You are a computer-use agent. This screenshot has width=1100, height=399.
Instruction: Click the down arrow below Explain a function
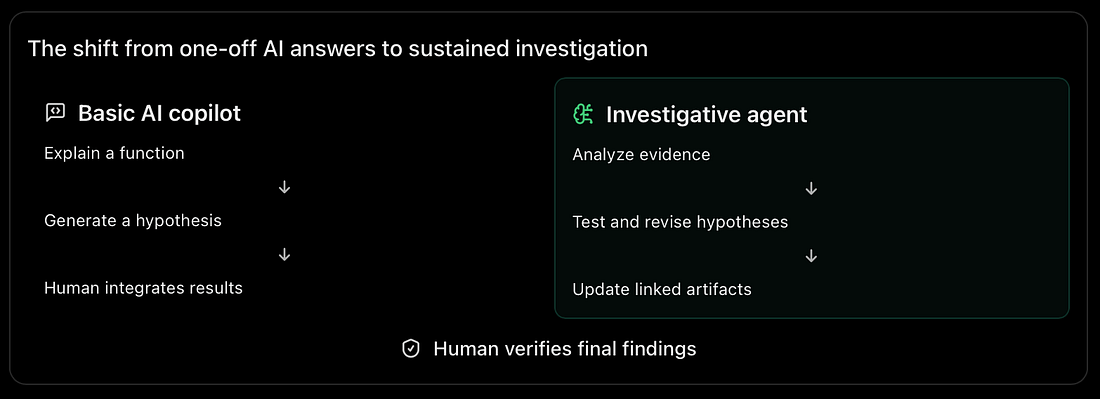click(284, 187)
